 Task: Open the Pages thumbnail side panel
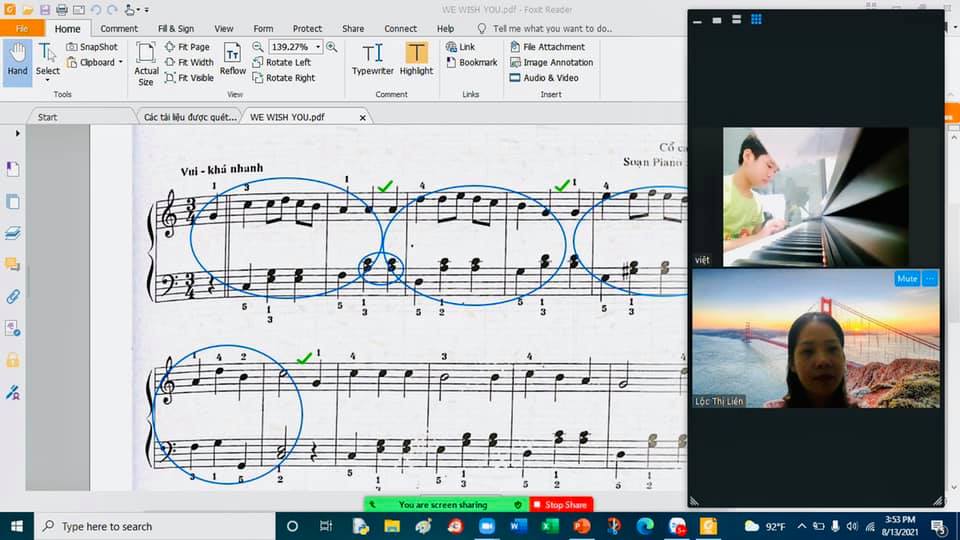click(x=13, y=201)
